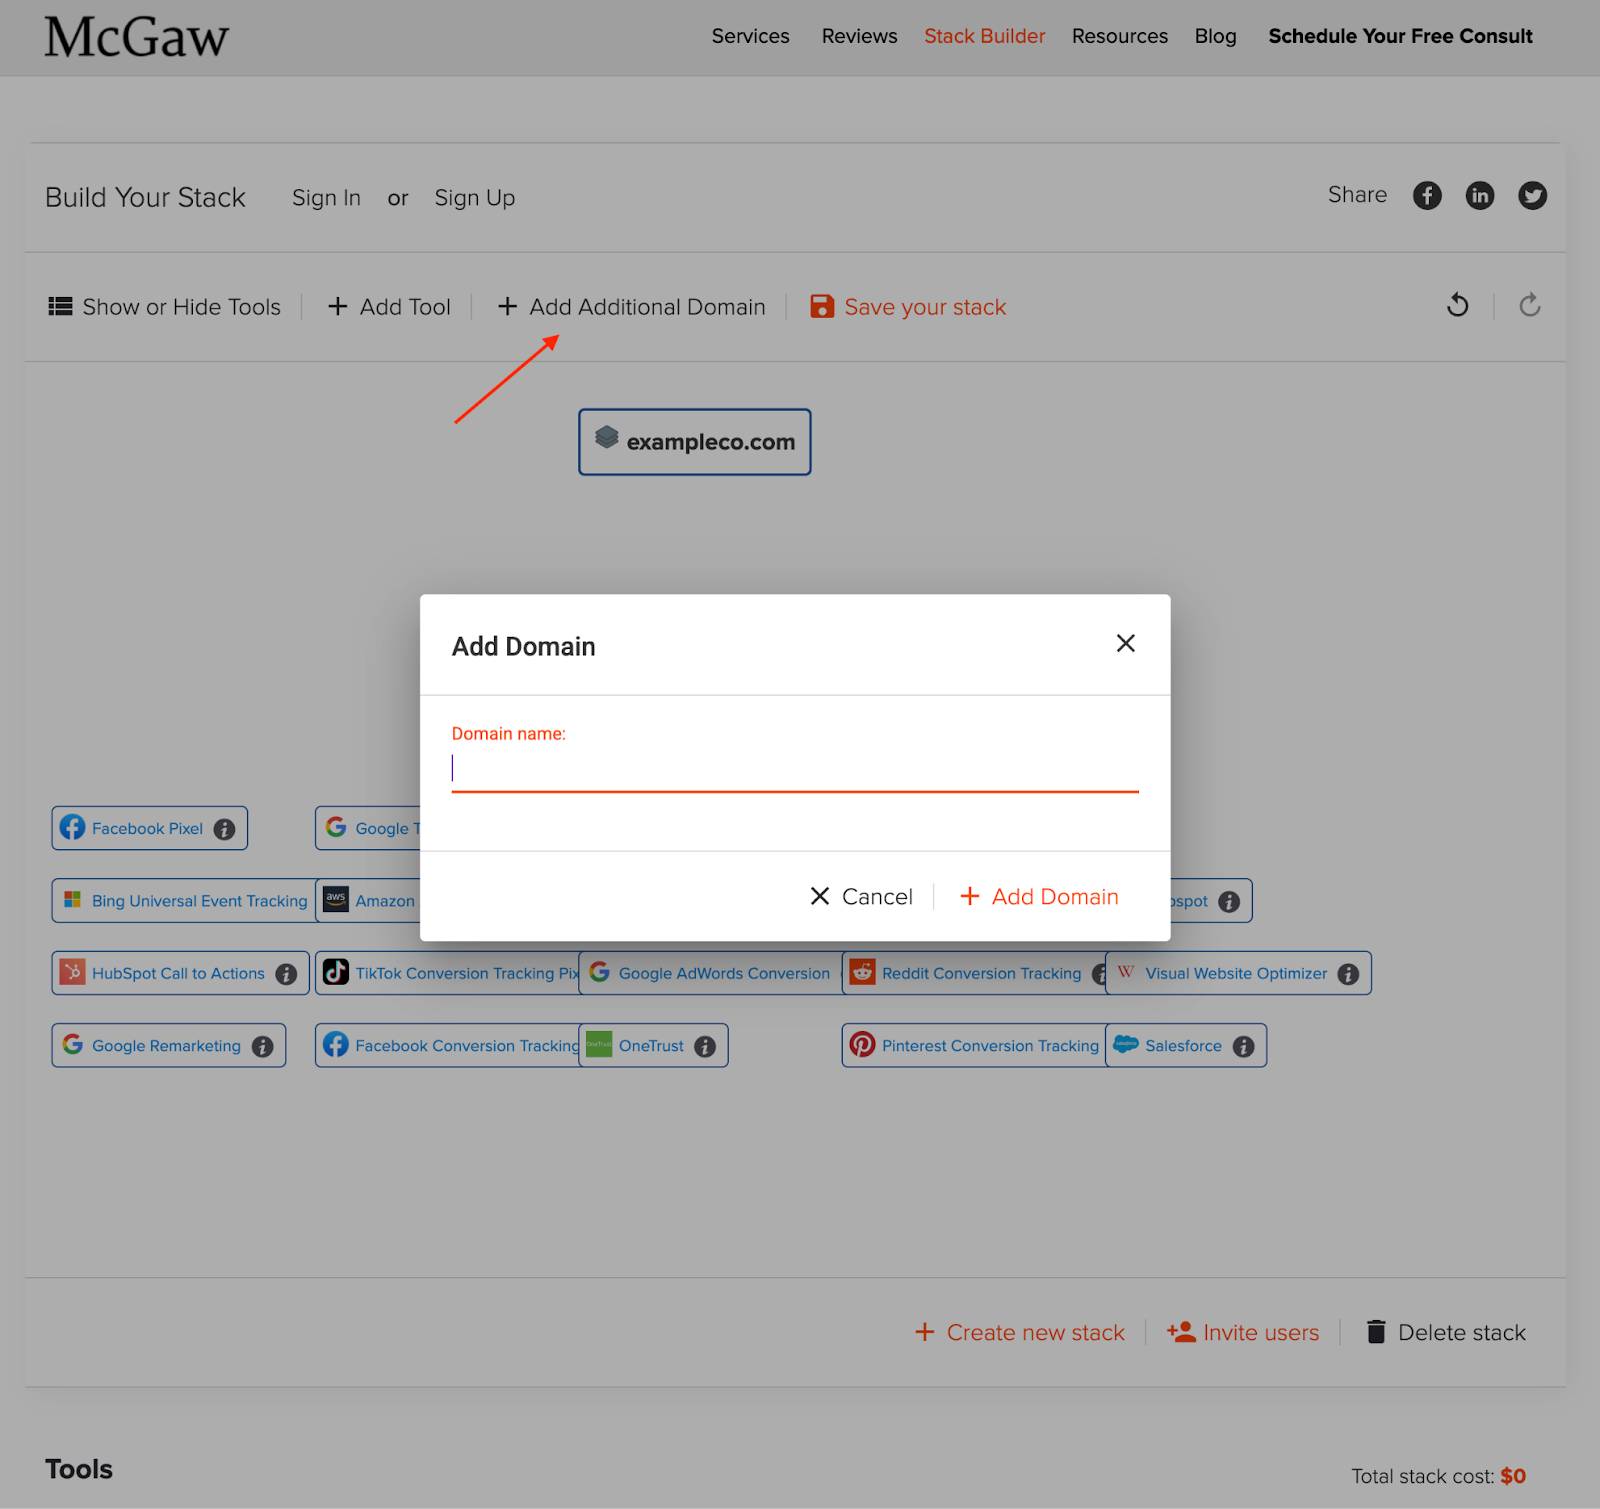This screenshot has height=1509, width=1600.
Task: Open info icon for Salesforce tool
Action: click(x=1243, y=1046)
